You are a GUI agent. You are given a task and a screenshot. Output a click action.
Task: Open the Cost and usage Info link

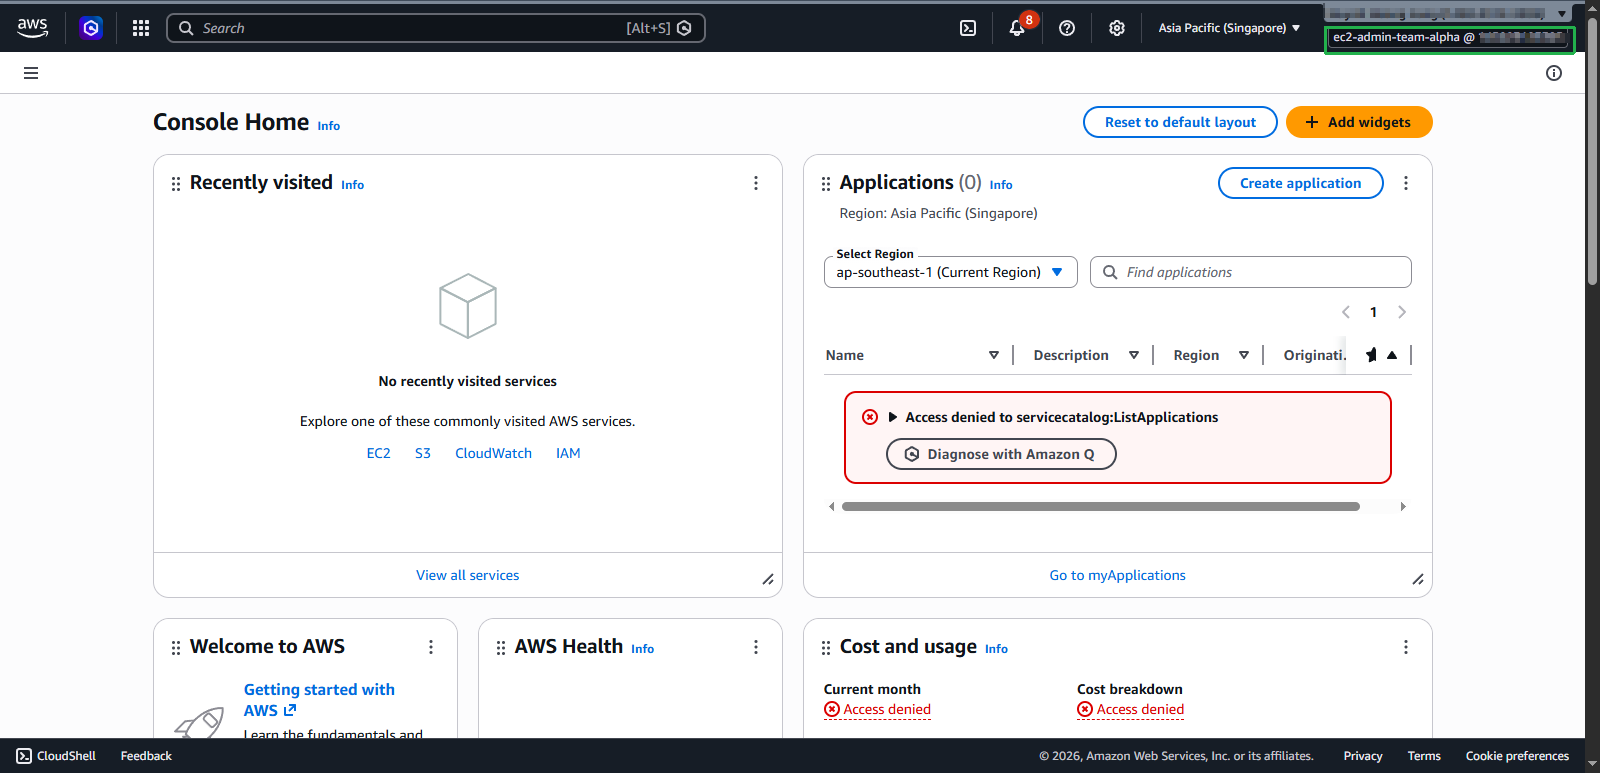point(997,649)
